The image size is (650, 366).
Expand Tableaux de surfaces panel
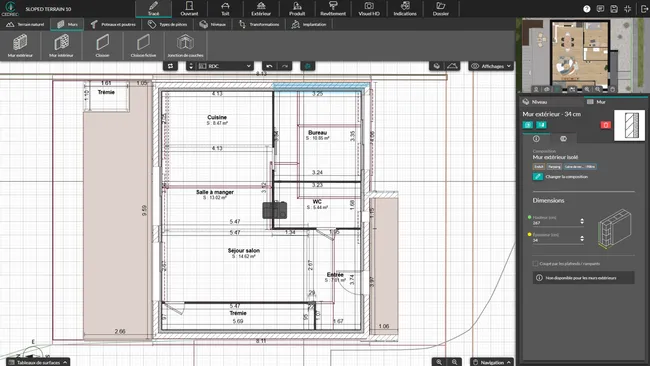point(38,362)
